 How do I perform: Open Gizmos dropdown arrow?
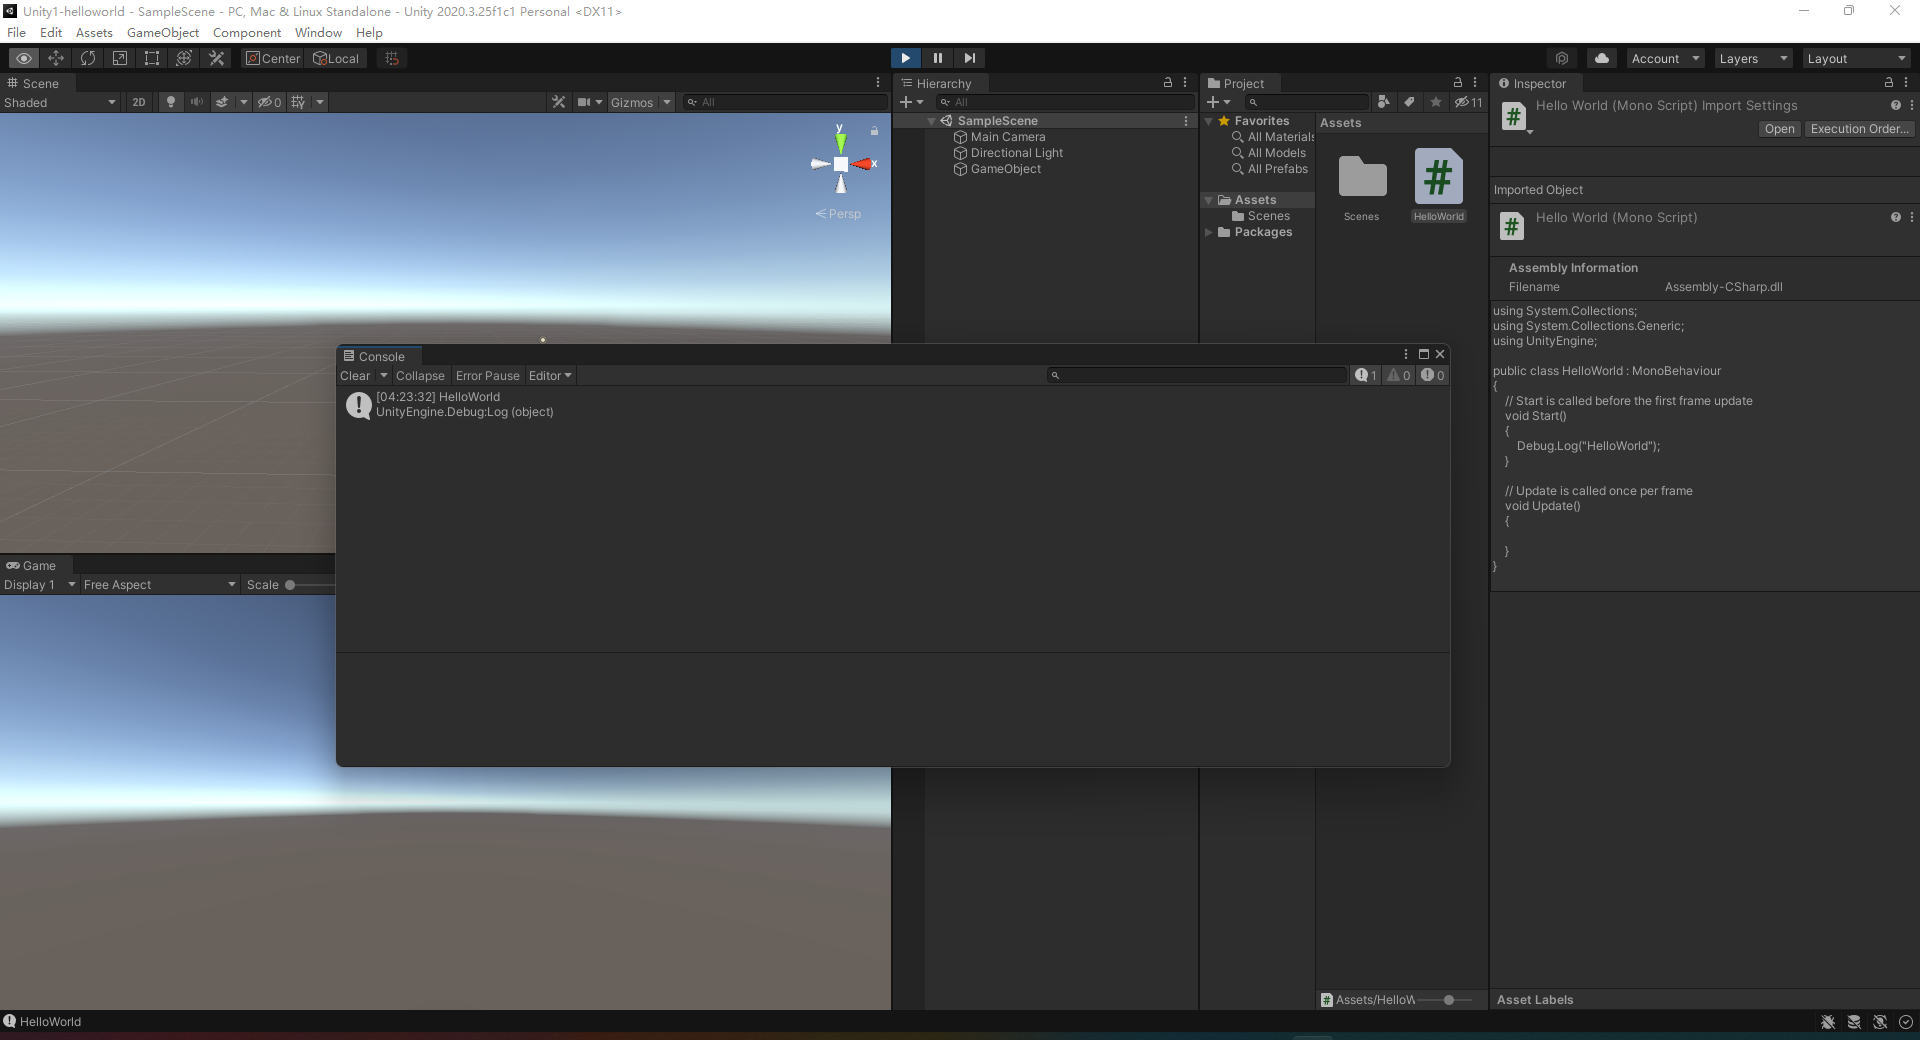click(667, 102)
